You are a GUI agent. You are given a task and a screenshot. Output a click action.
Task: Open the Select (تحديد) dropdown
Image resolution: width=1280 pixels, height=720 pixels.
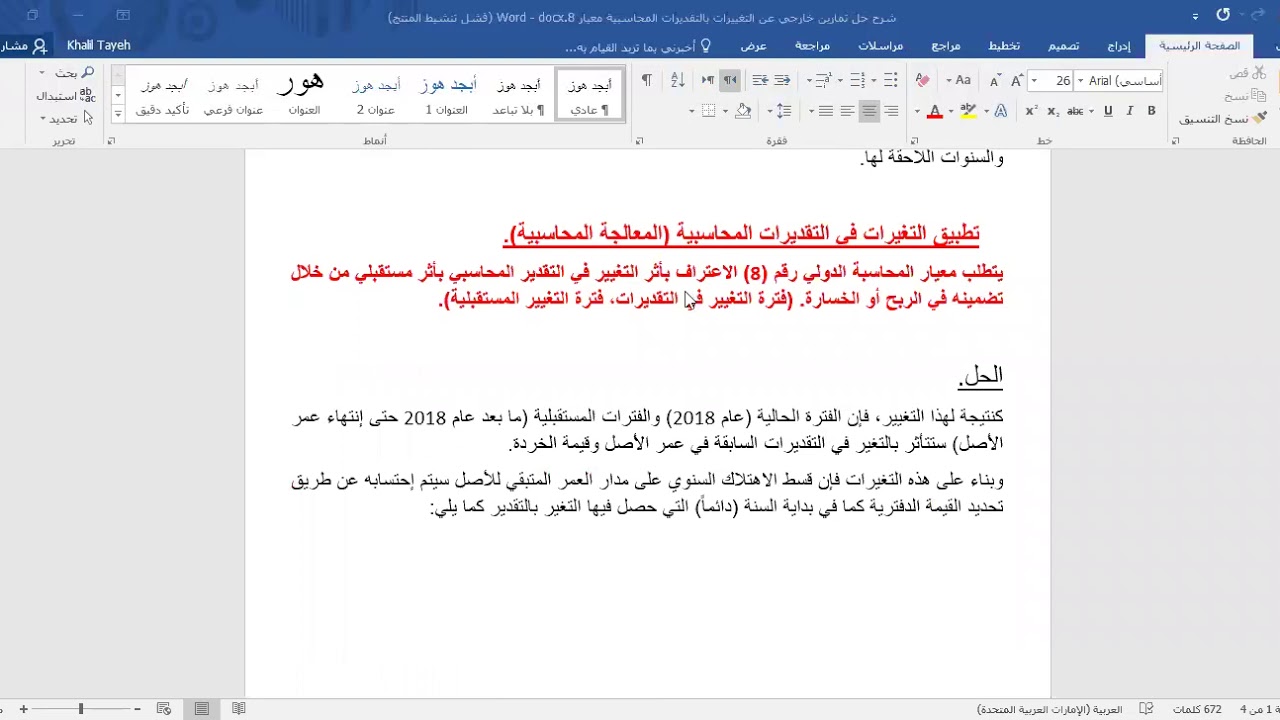(x=66, y=118)
